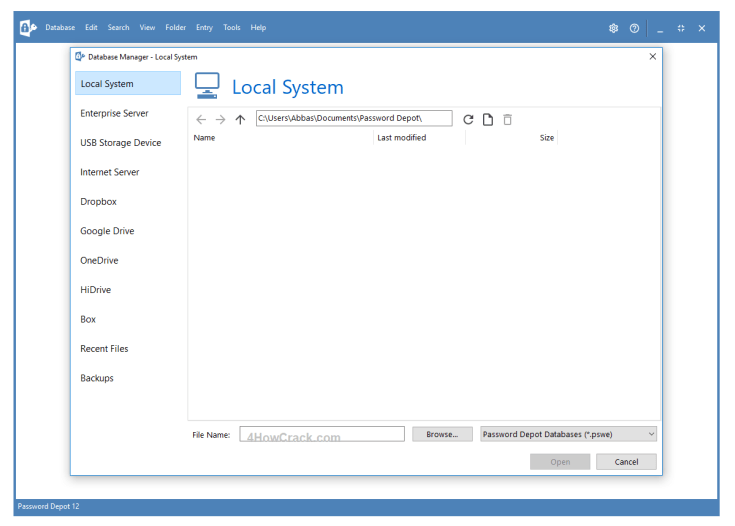Image resolution: width=735 pixels, height=526 pixels.
Task: Click 'Password Depot 12' status bar text
Action: pyautogui.click(x=48, y=506)
